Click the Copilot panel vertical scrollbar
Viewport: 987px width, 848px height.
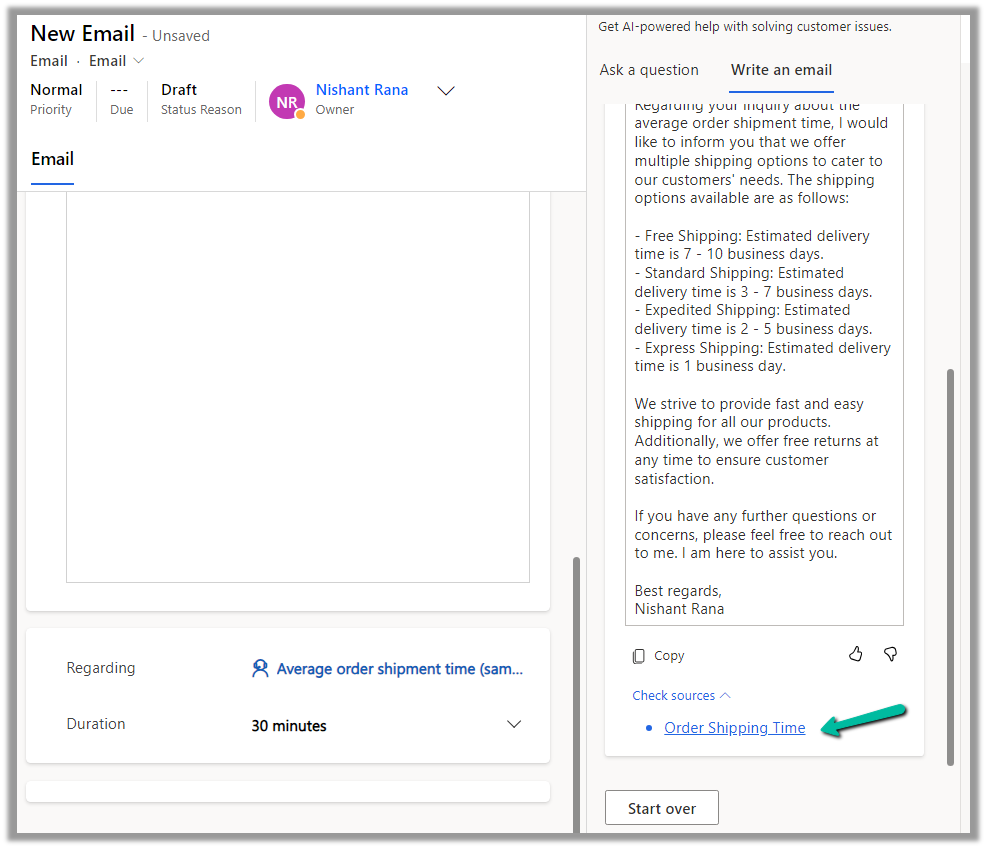point(950,560)
